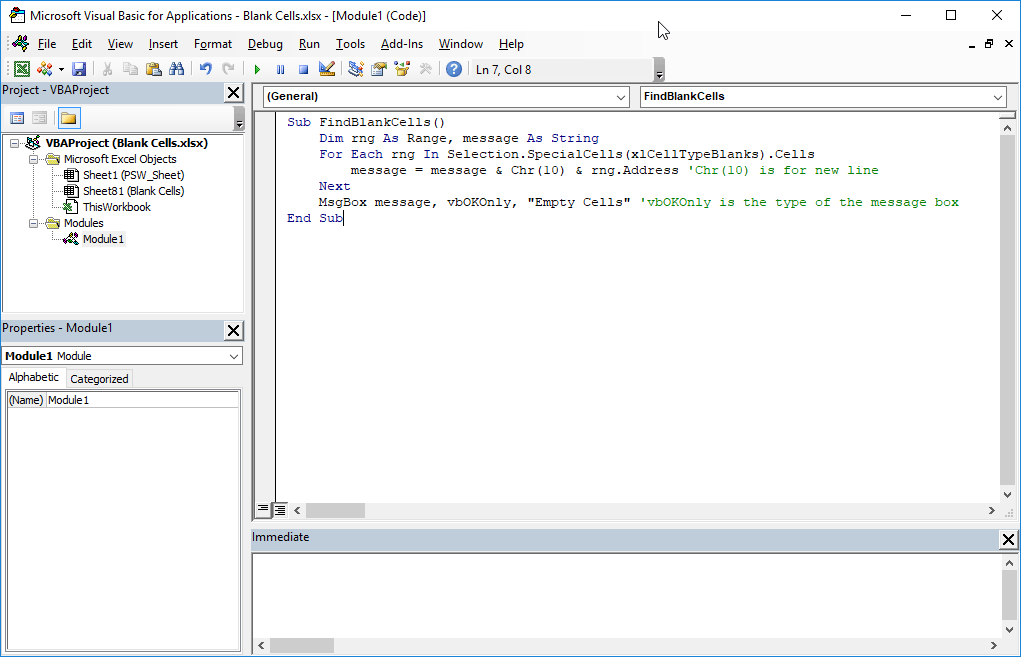The width and height of the screenshot is (1021, 657).
Task: Click the Break pause icon
Action: pos(281,69)
